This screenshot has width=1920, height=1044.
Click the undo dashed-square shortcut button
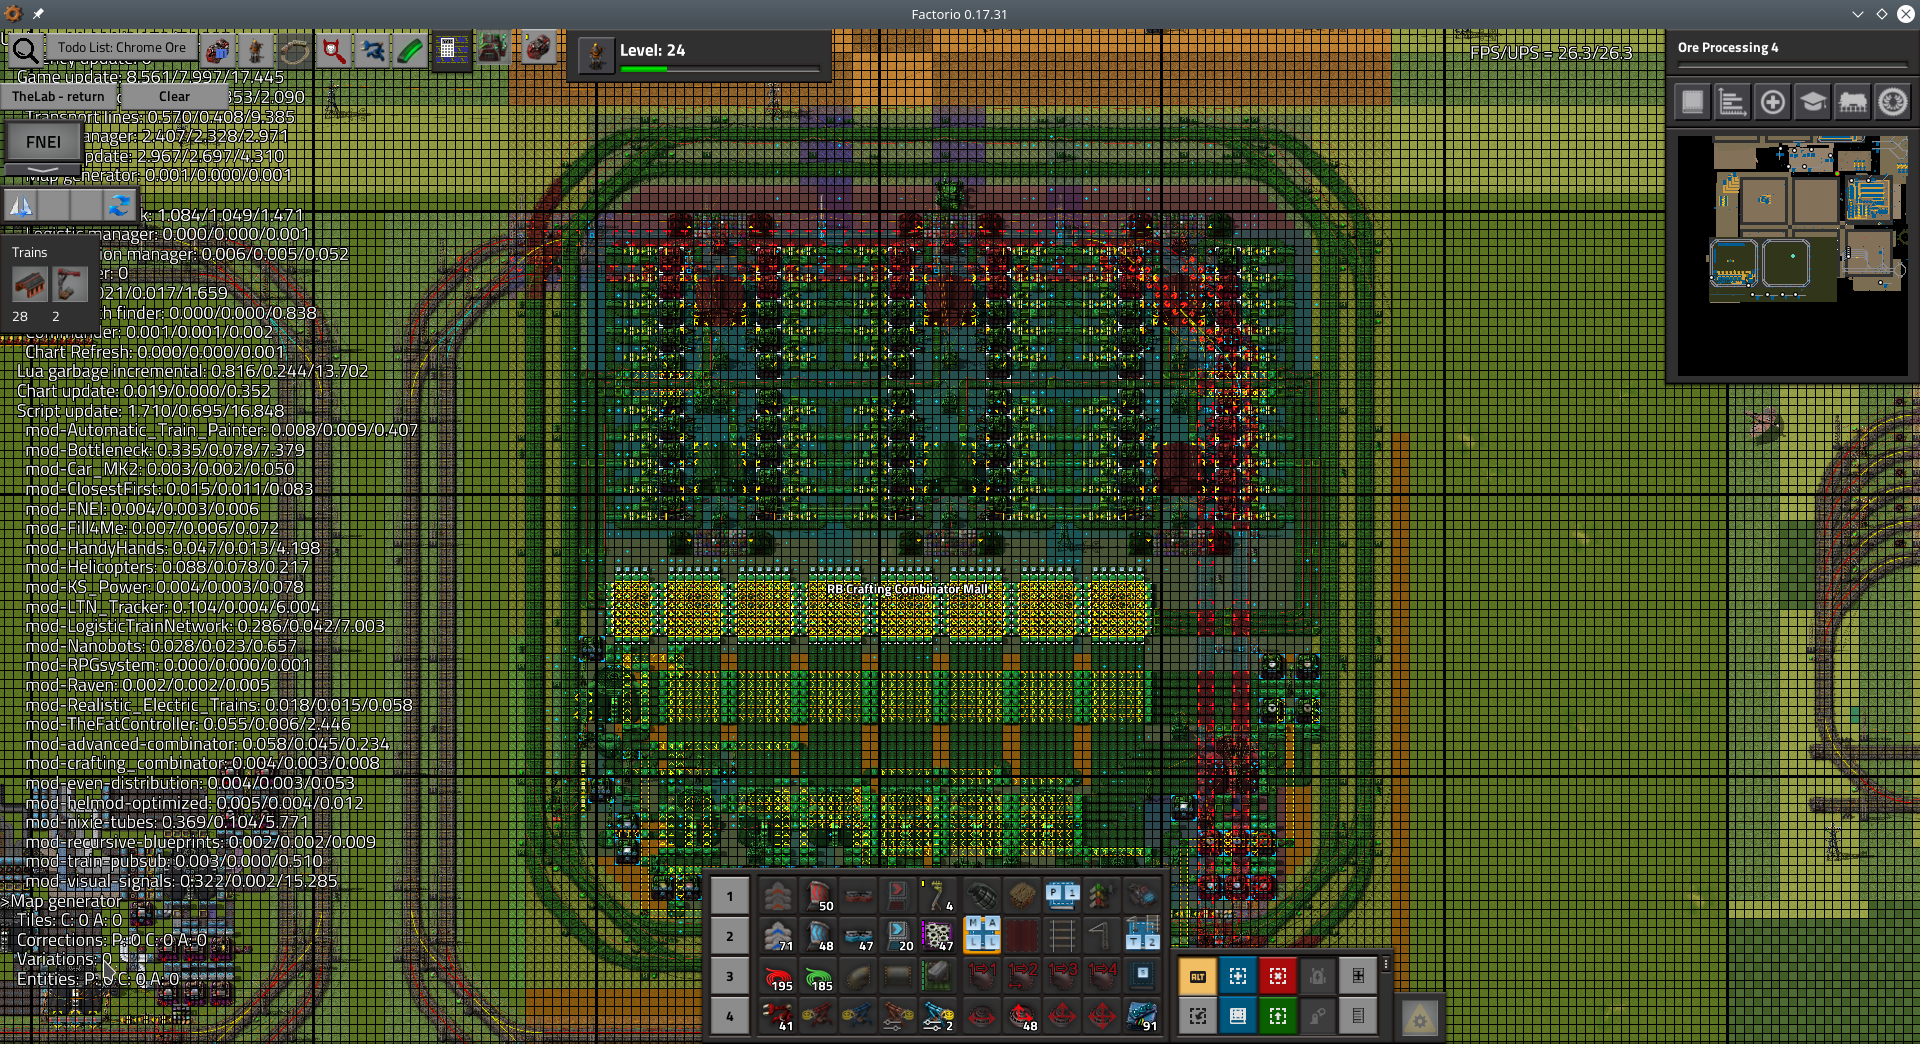1198,1017
